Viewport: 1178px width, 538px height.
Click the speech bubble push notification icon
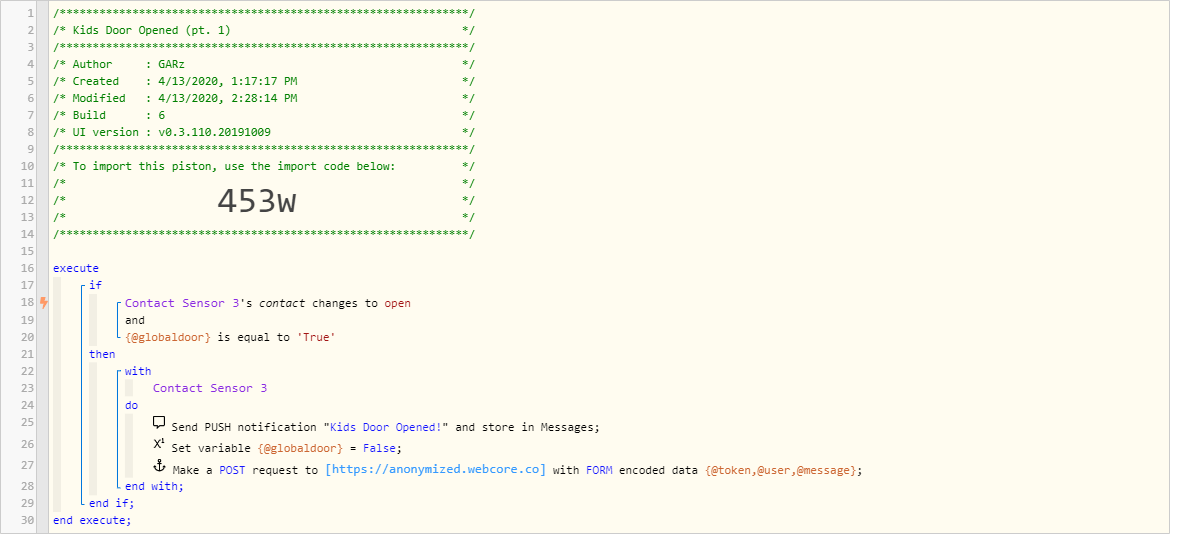click(x=159, y=423)
